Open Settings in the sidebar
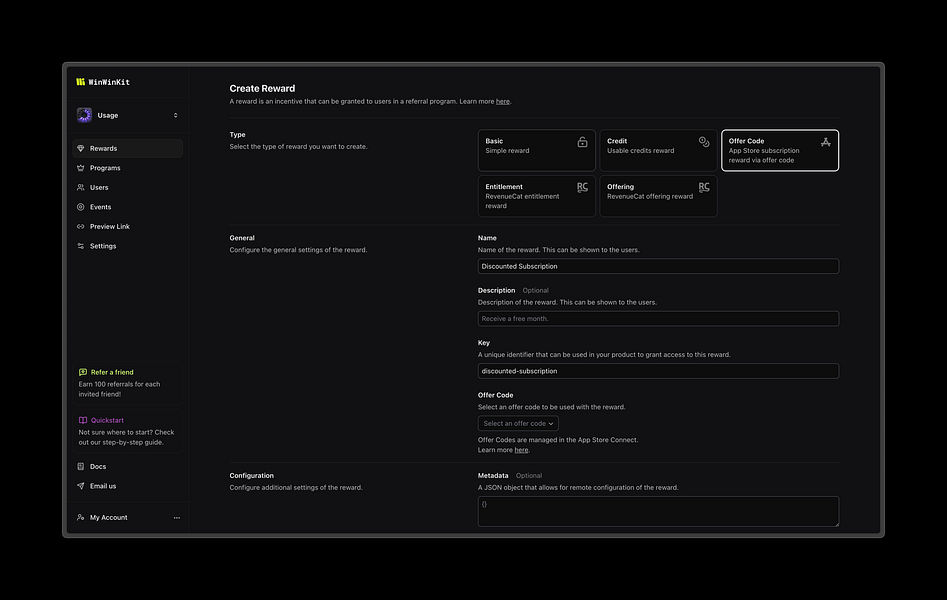The height and width of the screenshot is (600, 947). [x=127, y=246]
